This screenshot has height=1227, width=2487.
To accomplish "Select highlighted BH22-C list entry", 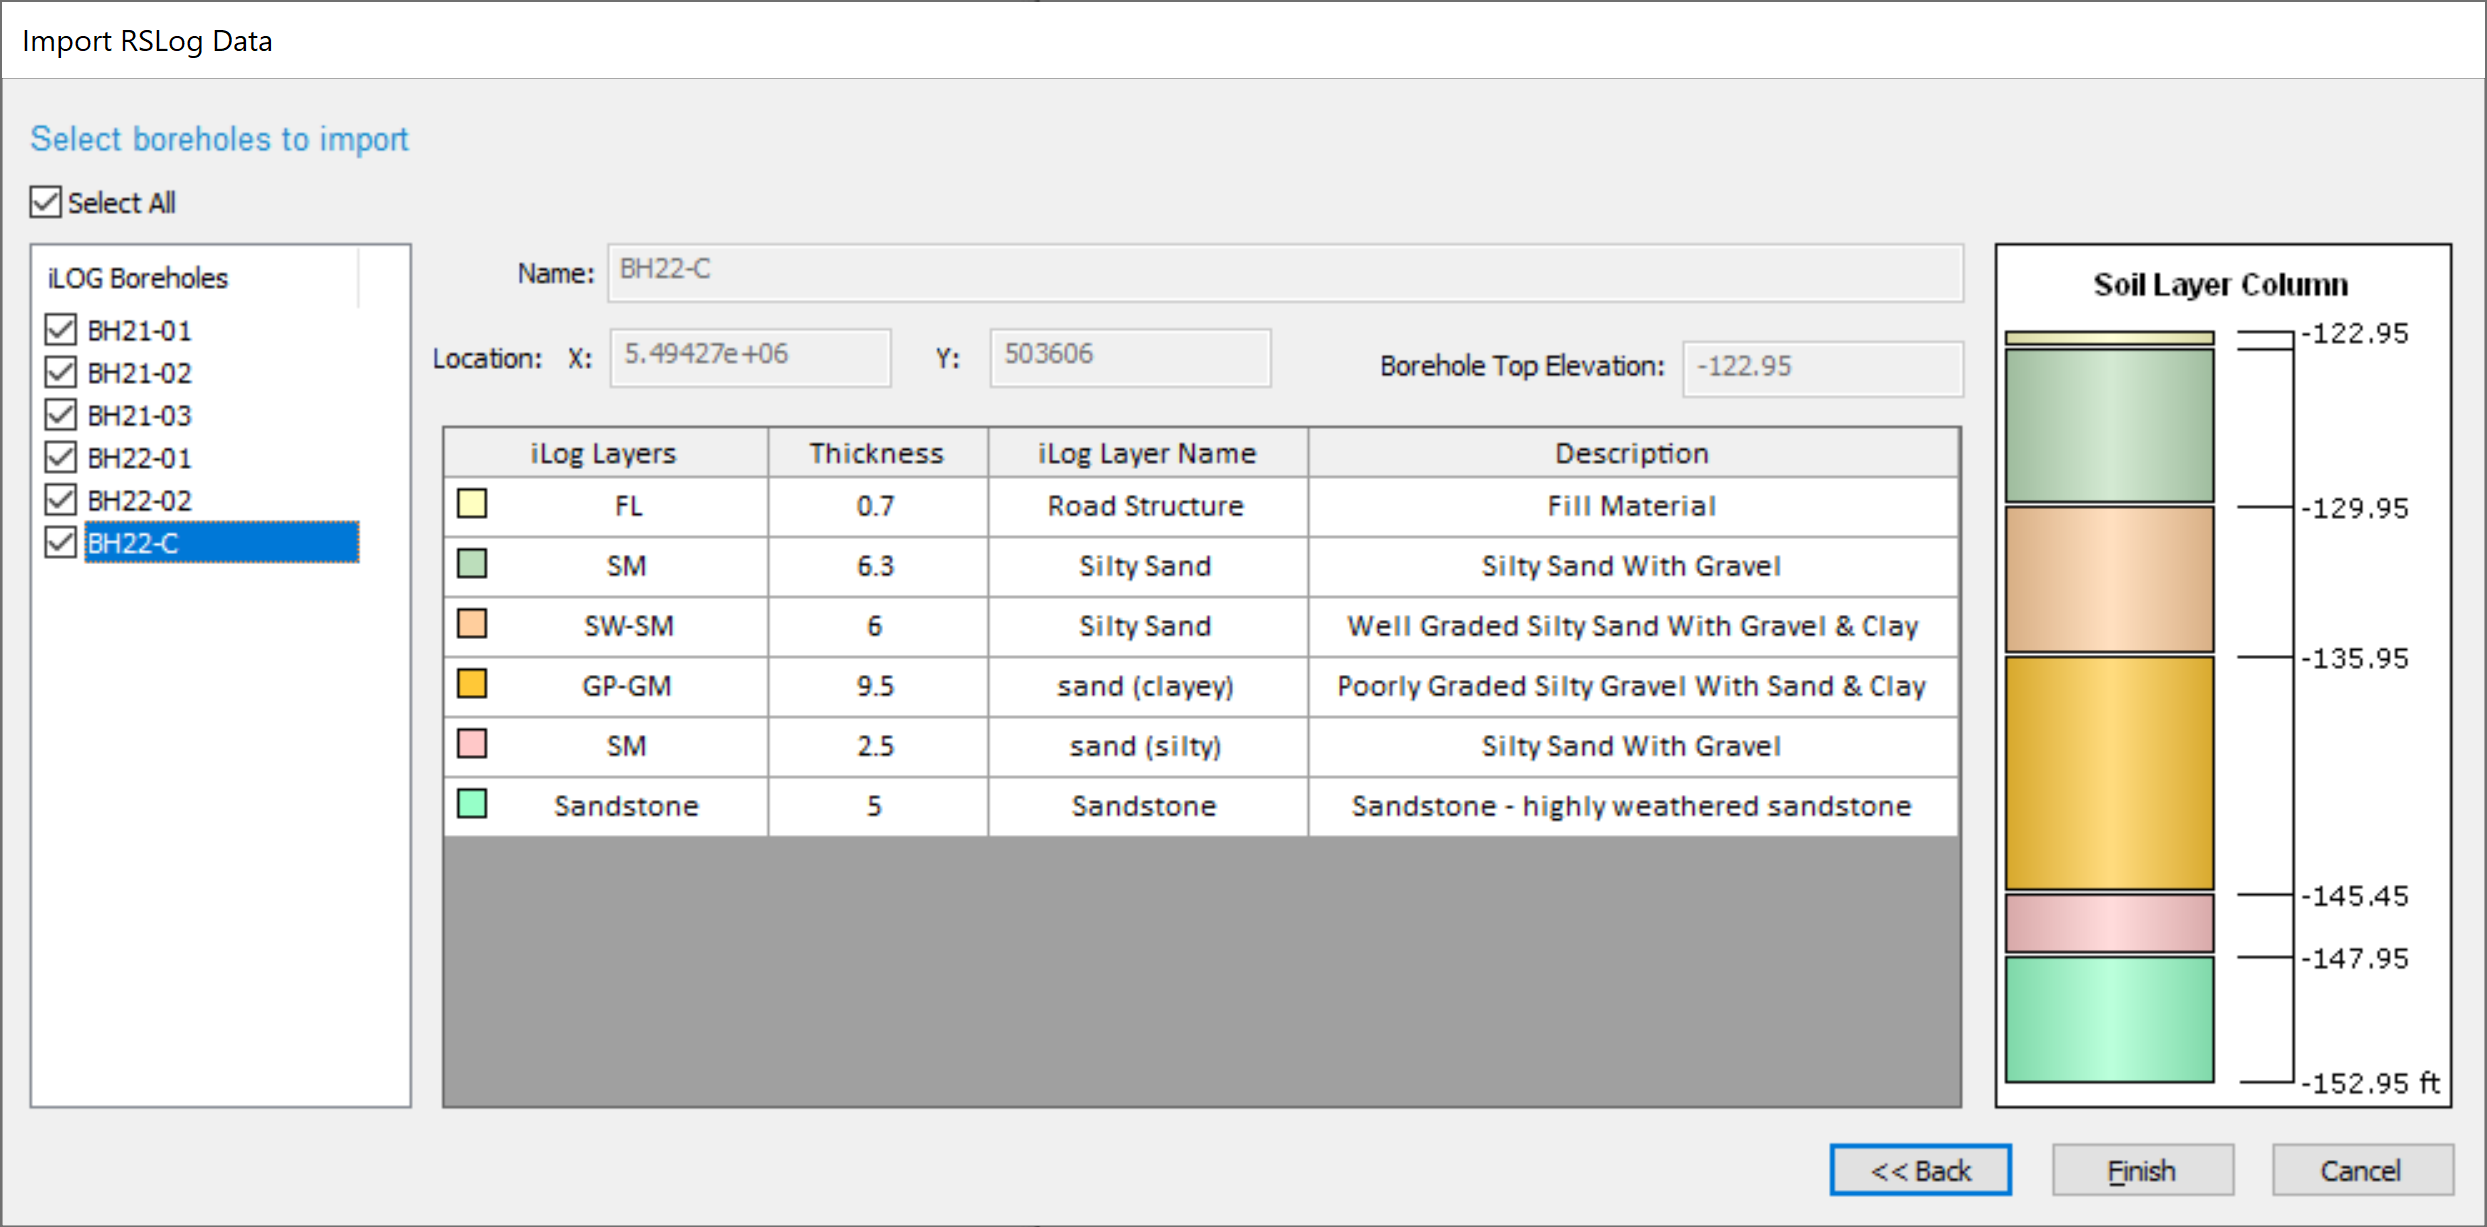I will [x=221, y=542].
